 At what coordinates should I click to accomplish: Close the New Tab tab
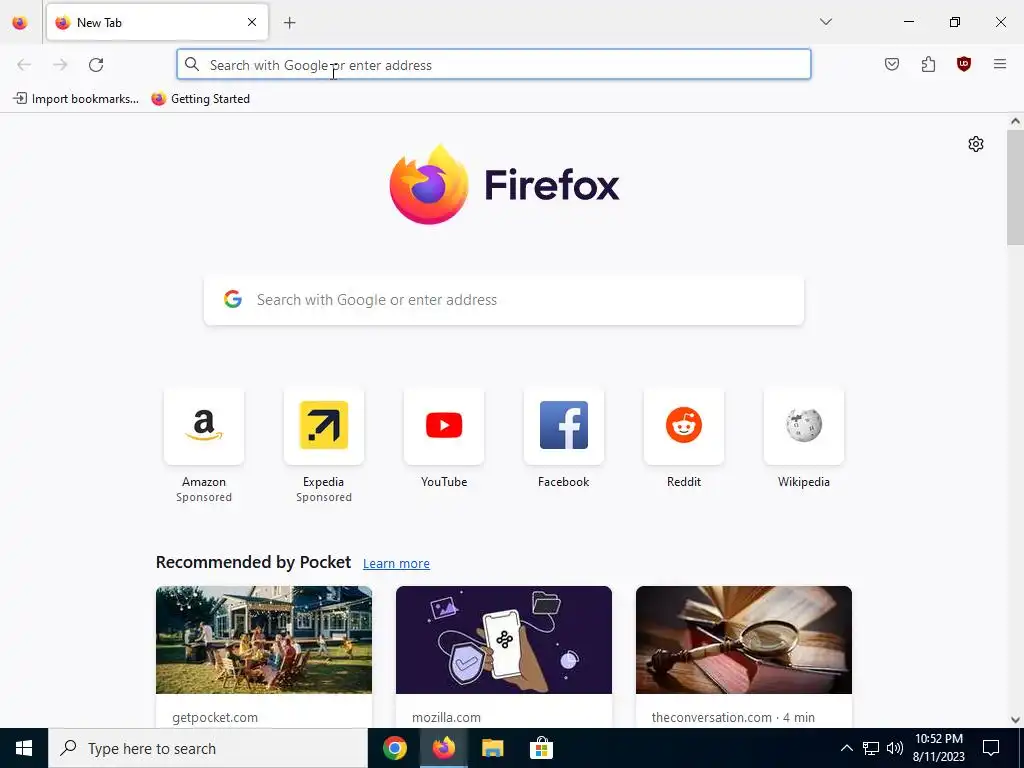252,22
